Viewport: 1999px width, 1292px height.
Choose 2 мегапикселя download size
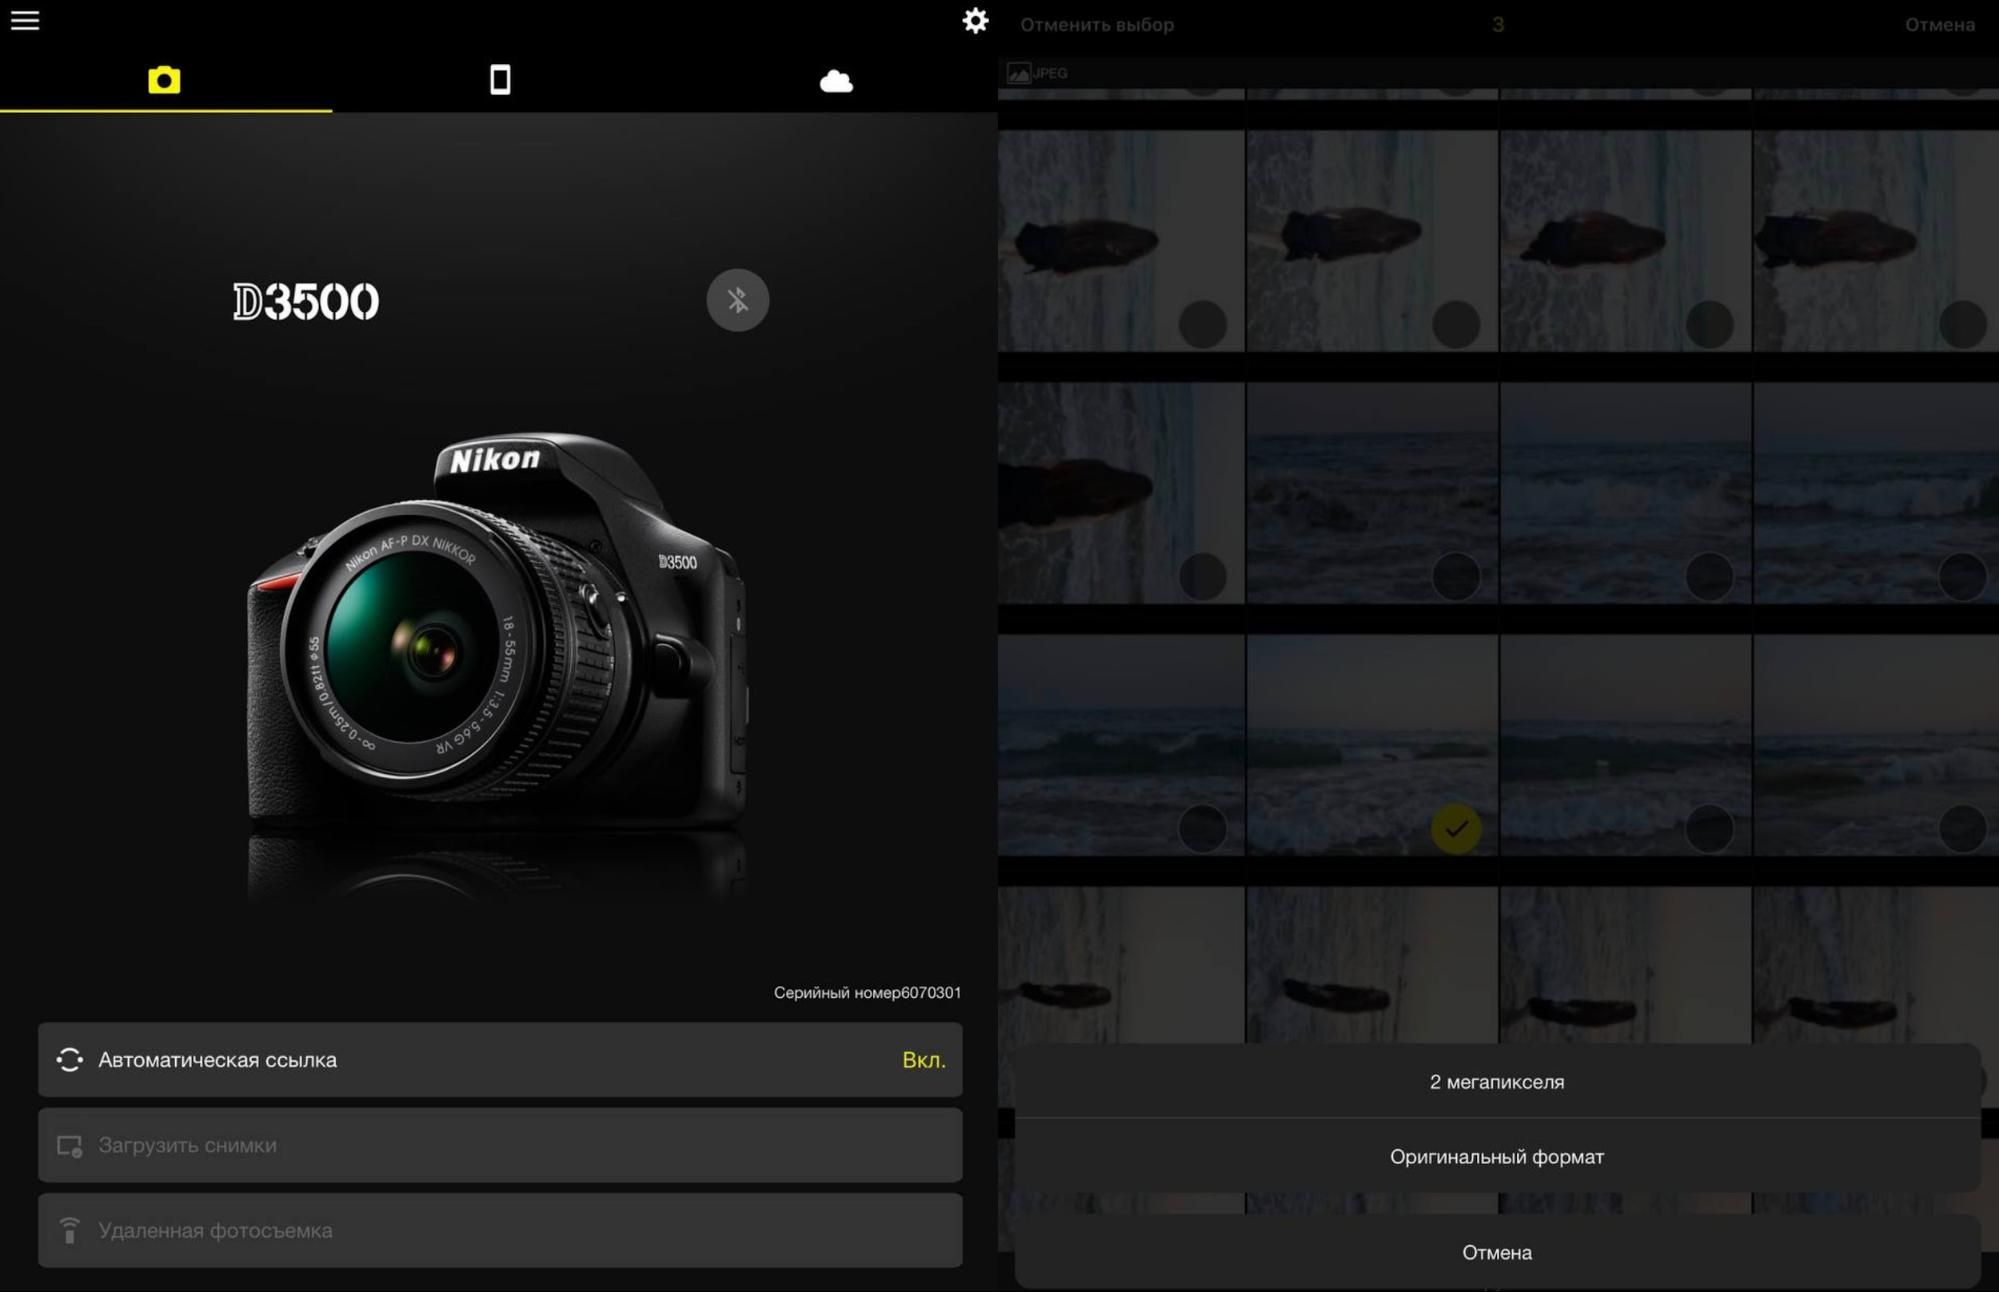point(1497,1082)
